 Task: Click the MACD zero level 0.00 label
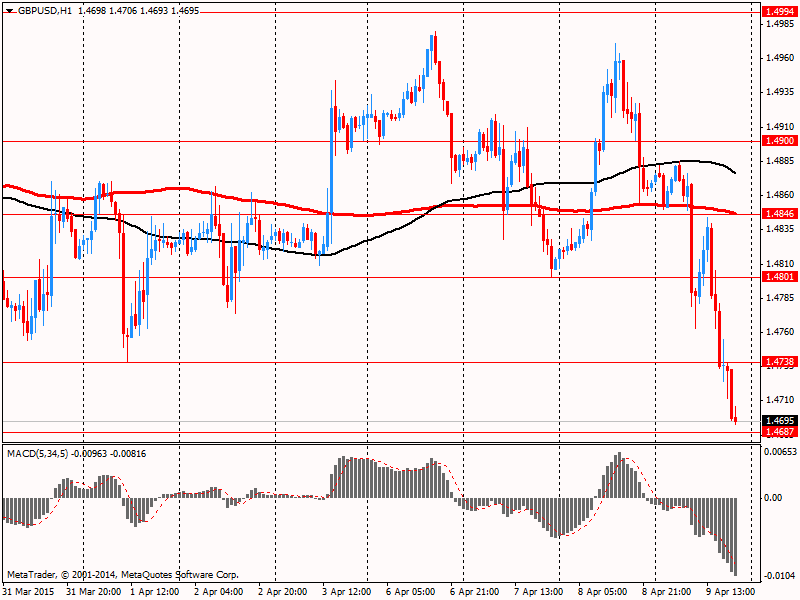click(x=774, y=497)
